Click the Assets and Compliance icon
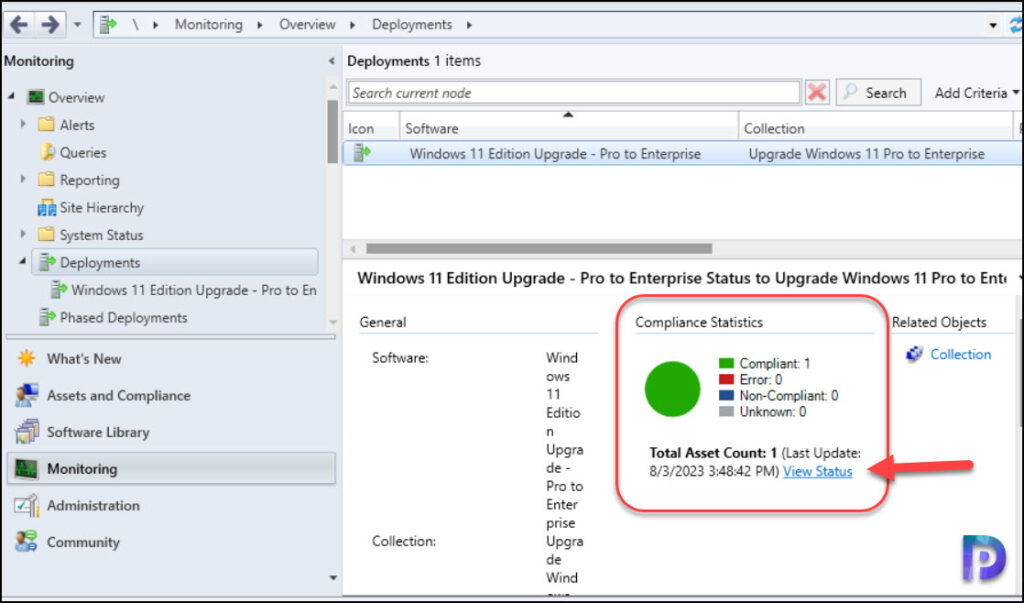The width and height of the screenshot is (1024, 603). click(27, 395)
